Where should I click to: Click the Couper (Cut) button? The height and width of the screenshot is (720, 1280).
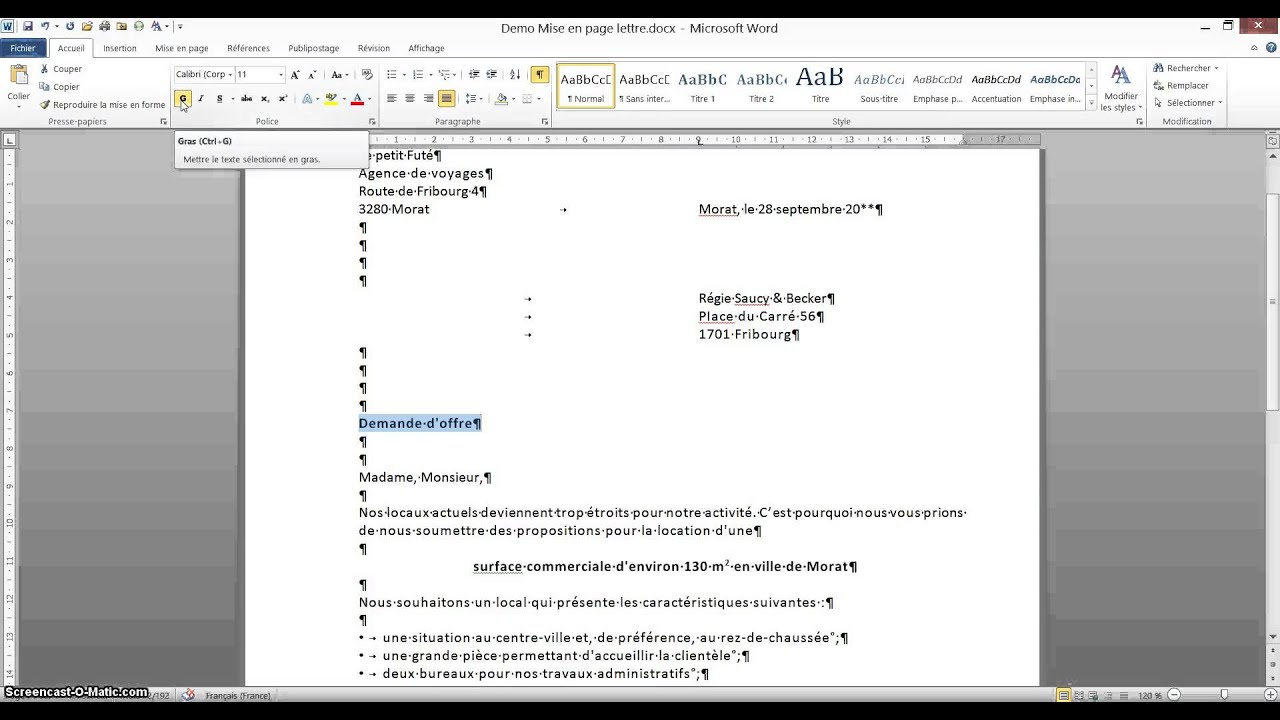coord(61,69)
